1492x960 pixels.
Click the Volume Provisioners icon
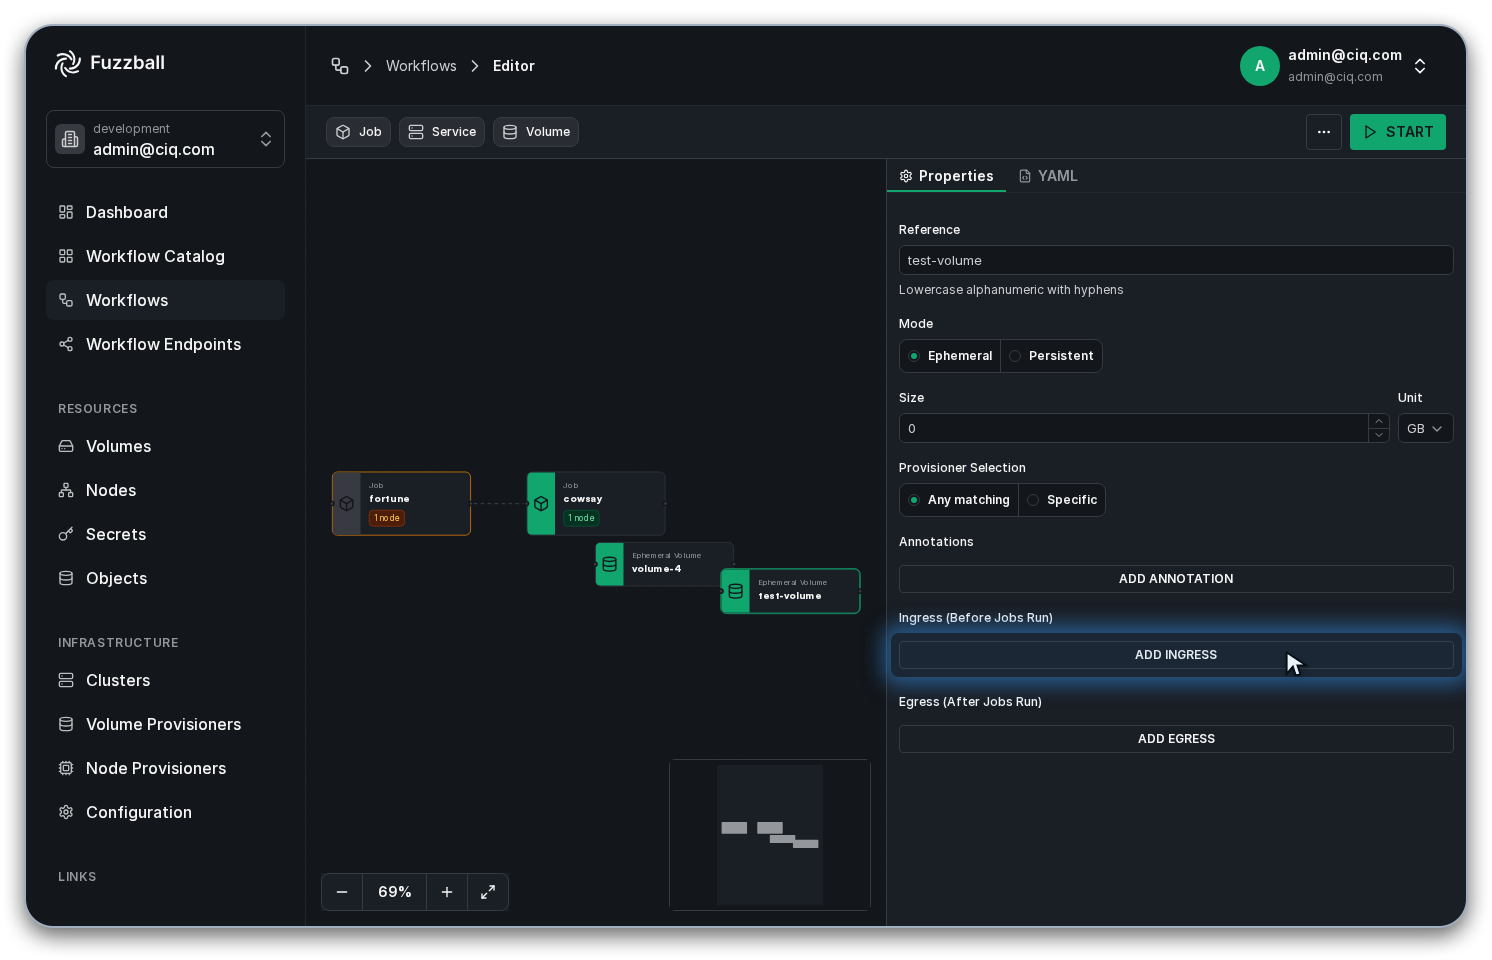[66, 724]
